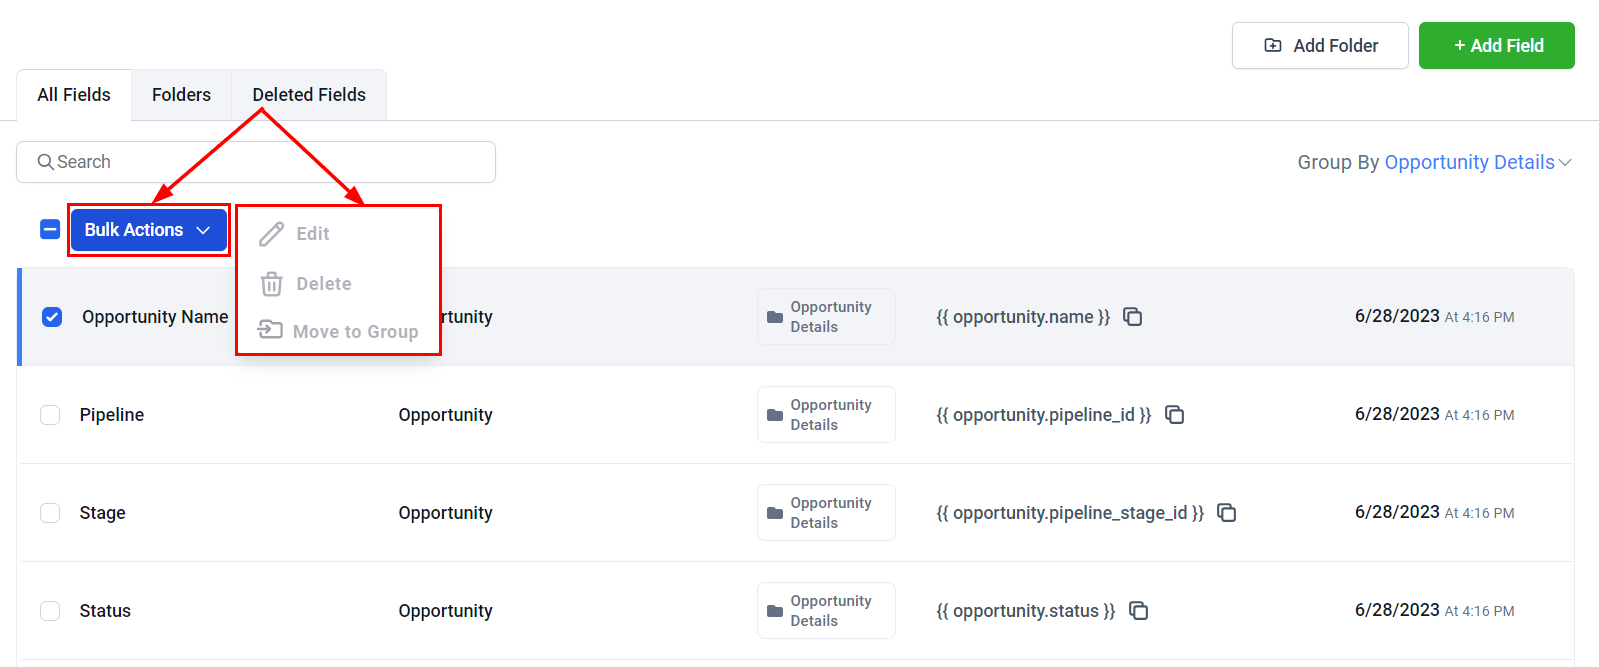Open the Bulk Actions dropdown
This screenshot has width=1599, height=667.
pos(148,230)
